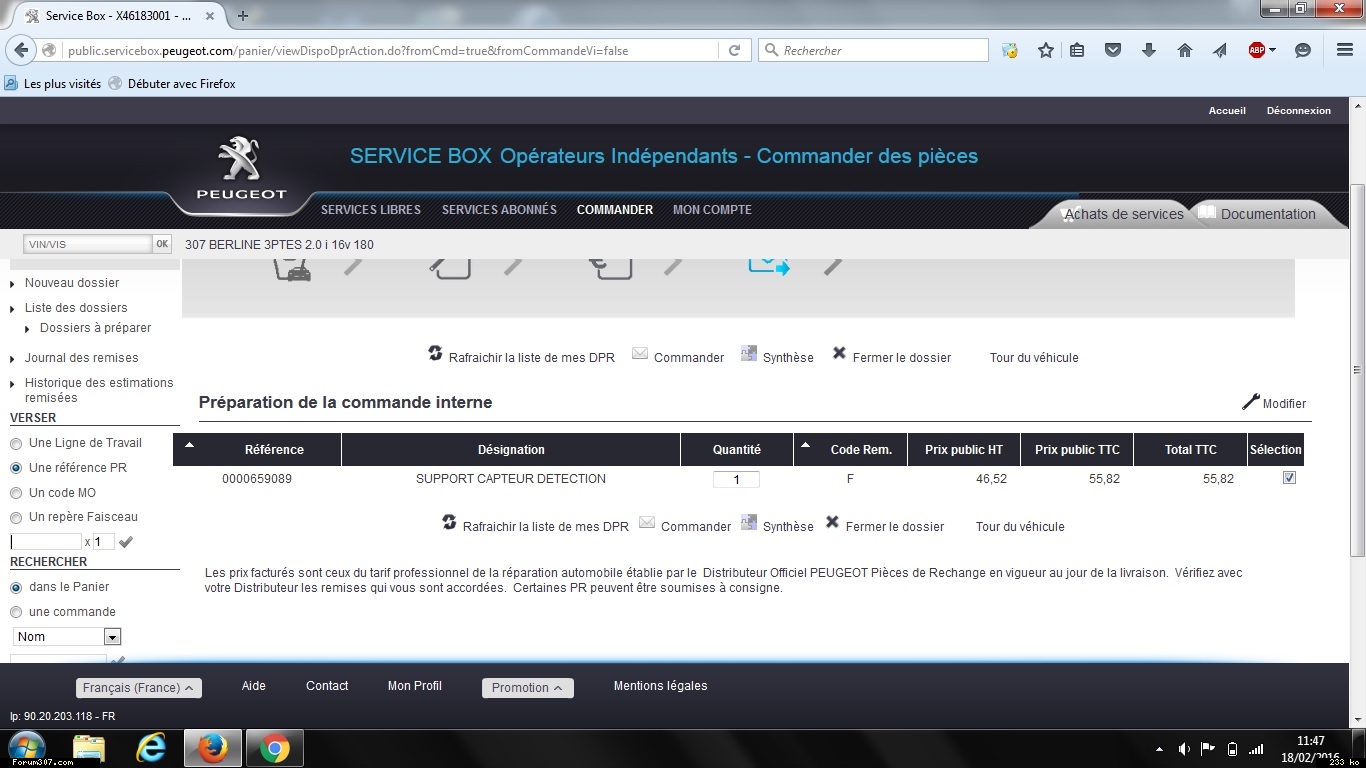This screenshot has width=1366, height=768.
Task: Open the SERVICES LIBRES menu
Action: click(x=371, y=210)
